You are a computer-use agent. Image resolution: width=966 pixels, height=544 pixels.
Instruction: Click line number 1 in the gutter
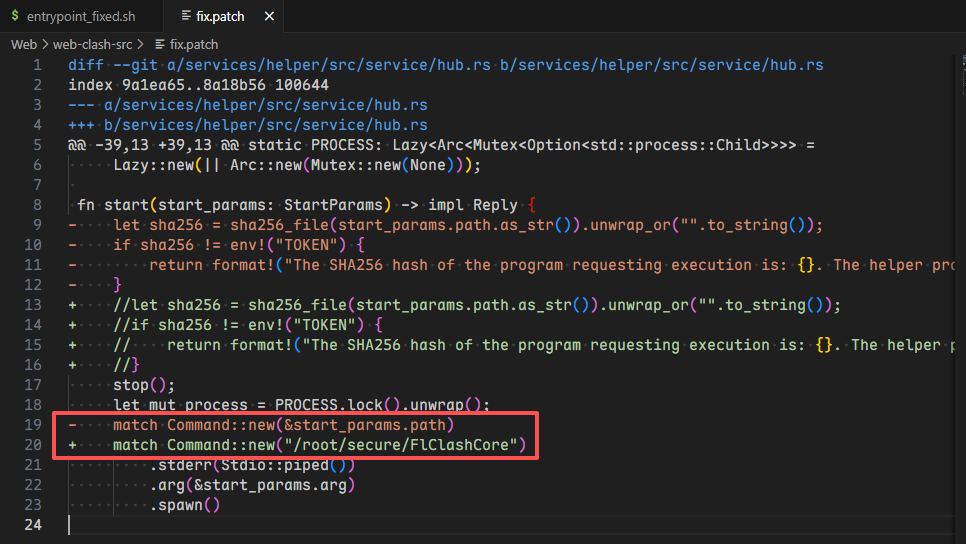point(37,65)
